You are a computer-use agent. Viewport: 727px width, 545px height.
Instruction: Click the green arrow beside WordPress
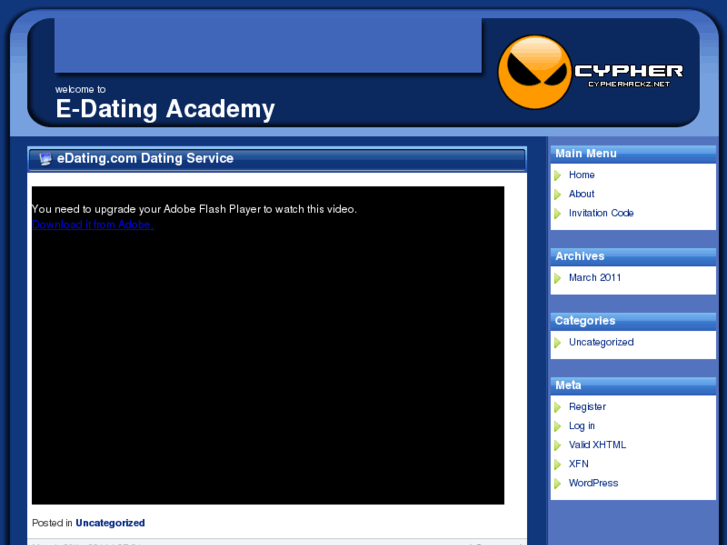coord(558,483)
